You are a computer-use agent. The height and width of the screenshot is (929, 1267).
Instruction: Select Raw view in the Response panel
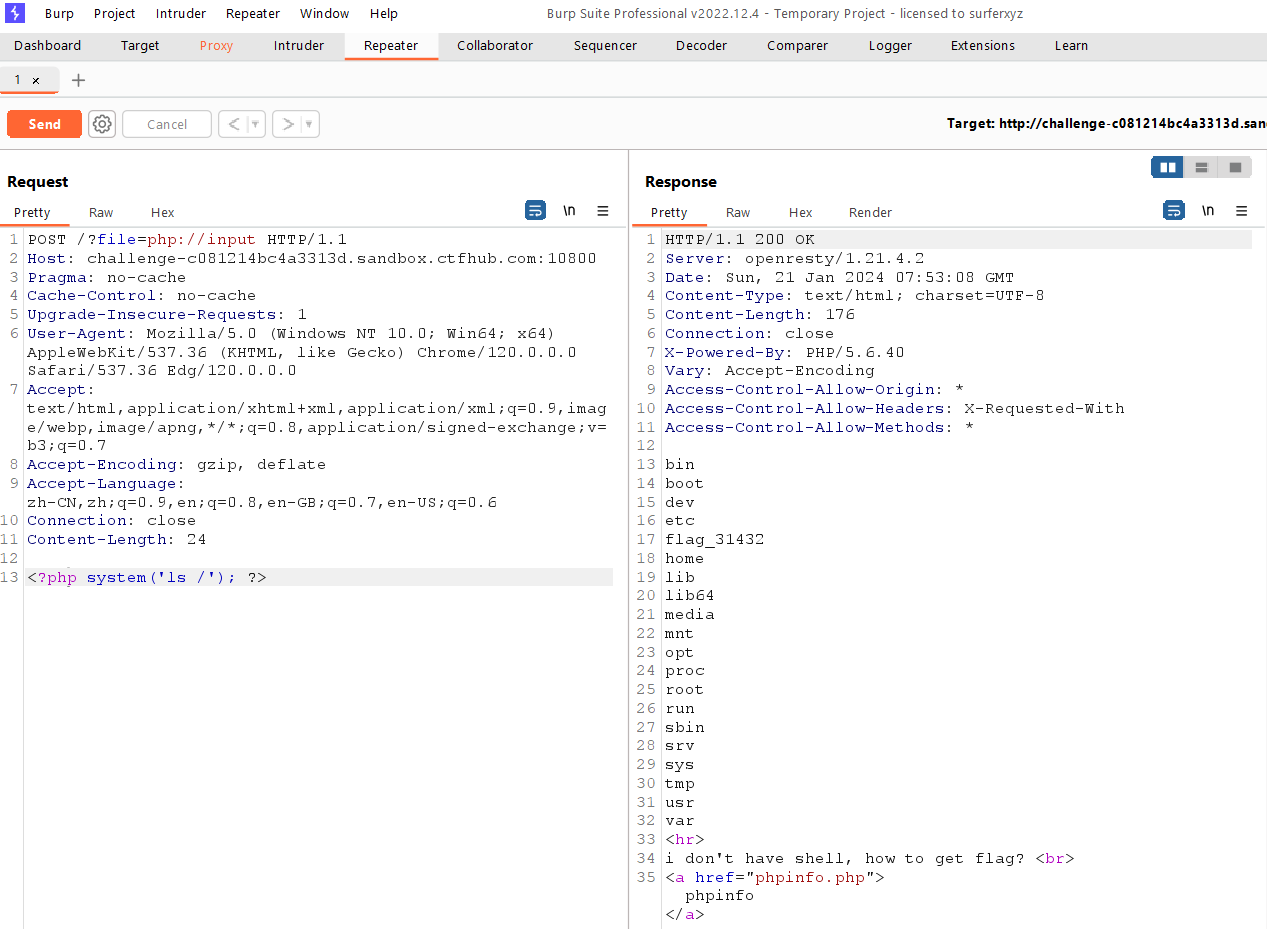738,212
